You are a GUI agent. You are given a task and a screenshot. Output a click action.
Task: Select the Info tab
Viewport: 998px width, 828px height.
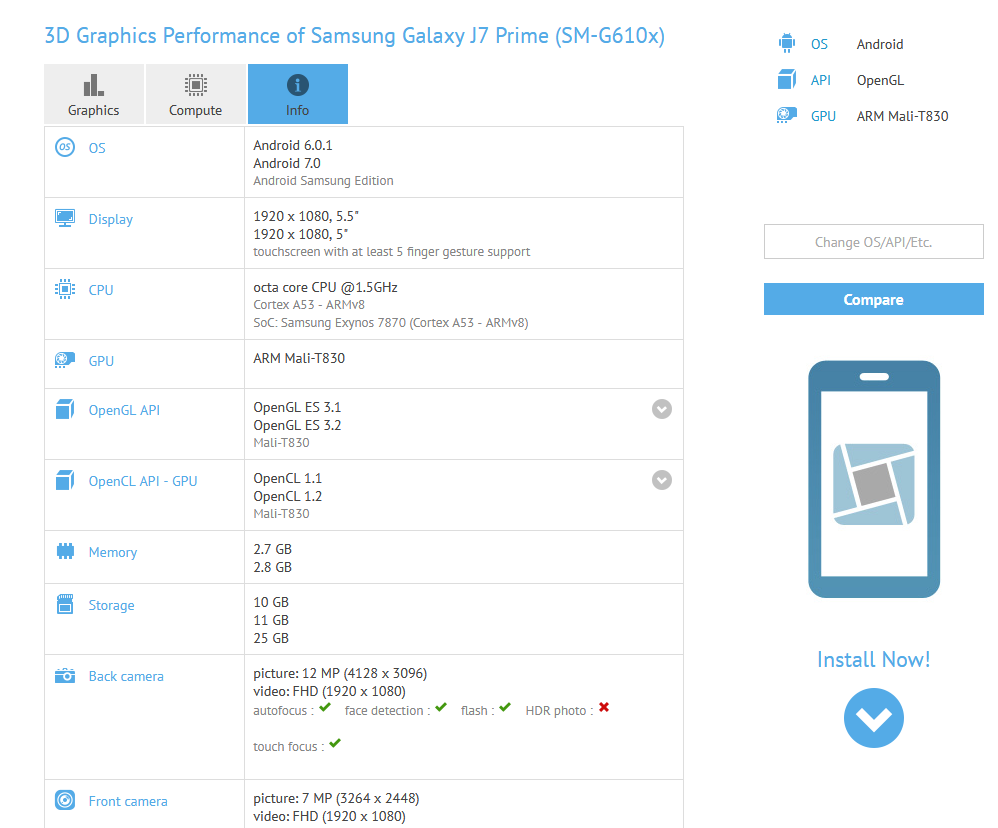point(297,94)
